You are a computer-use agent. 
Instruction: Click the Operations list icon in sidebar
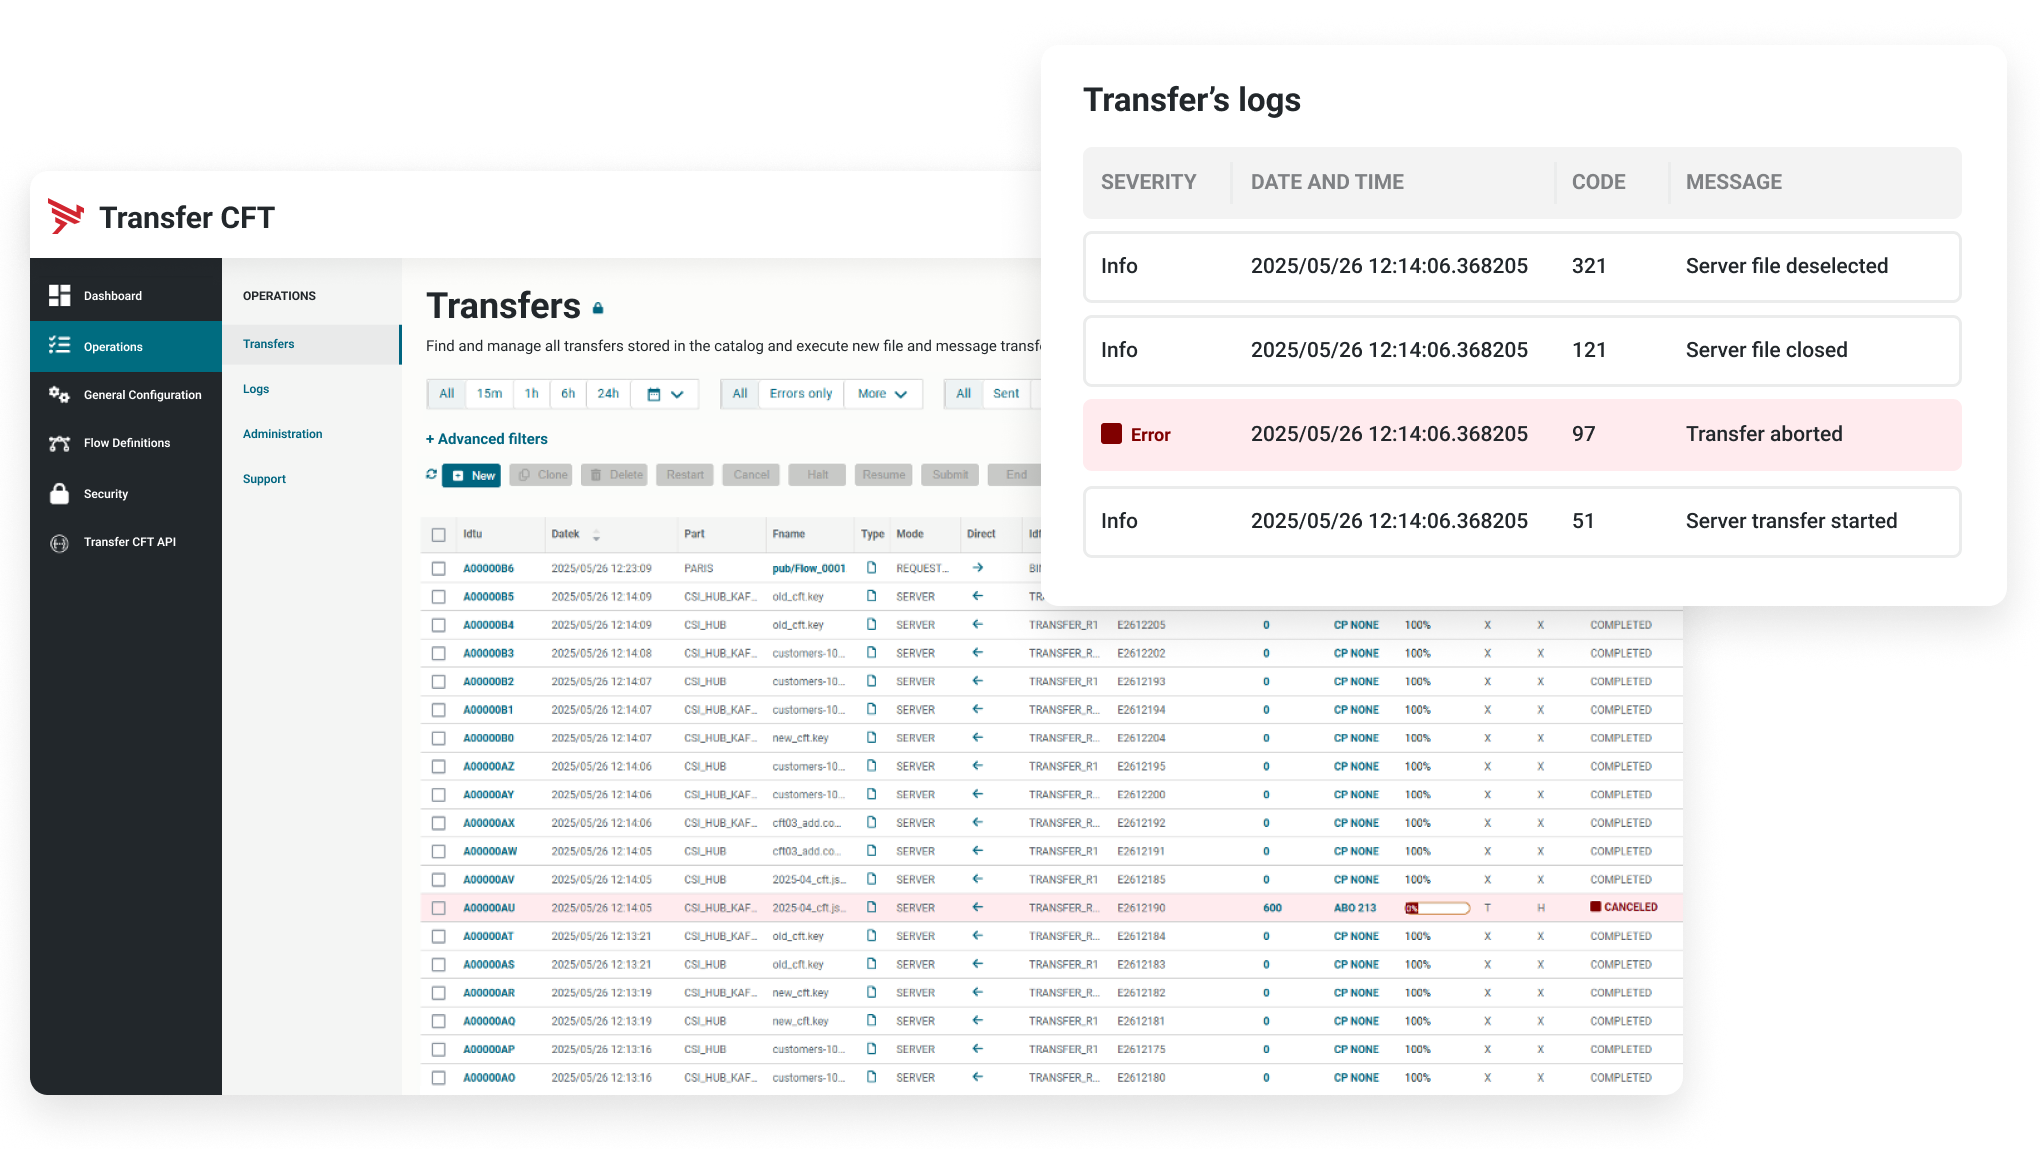tap(60, 346)
